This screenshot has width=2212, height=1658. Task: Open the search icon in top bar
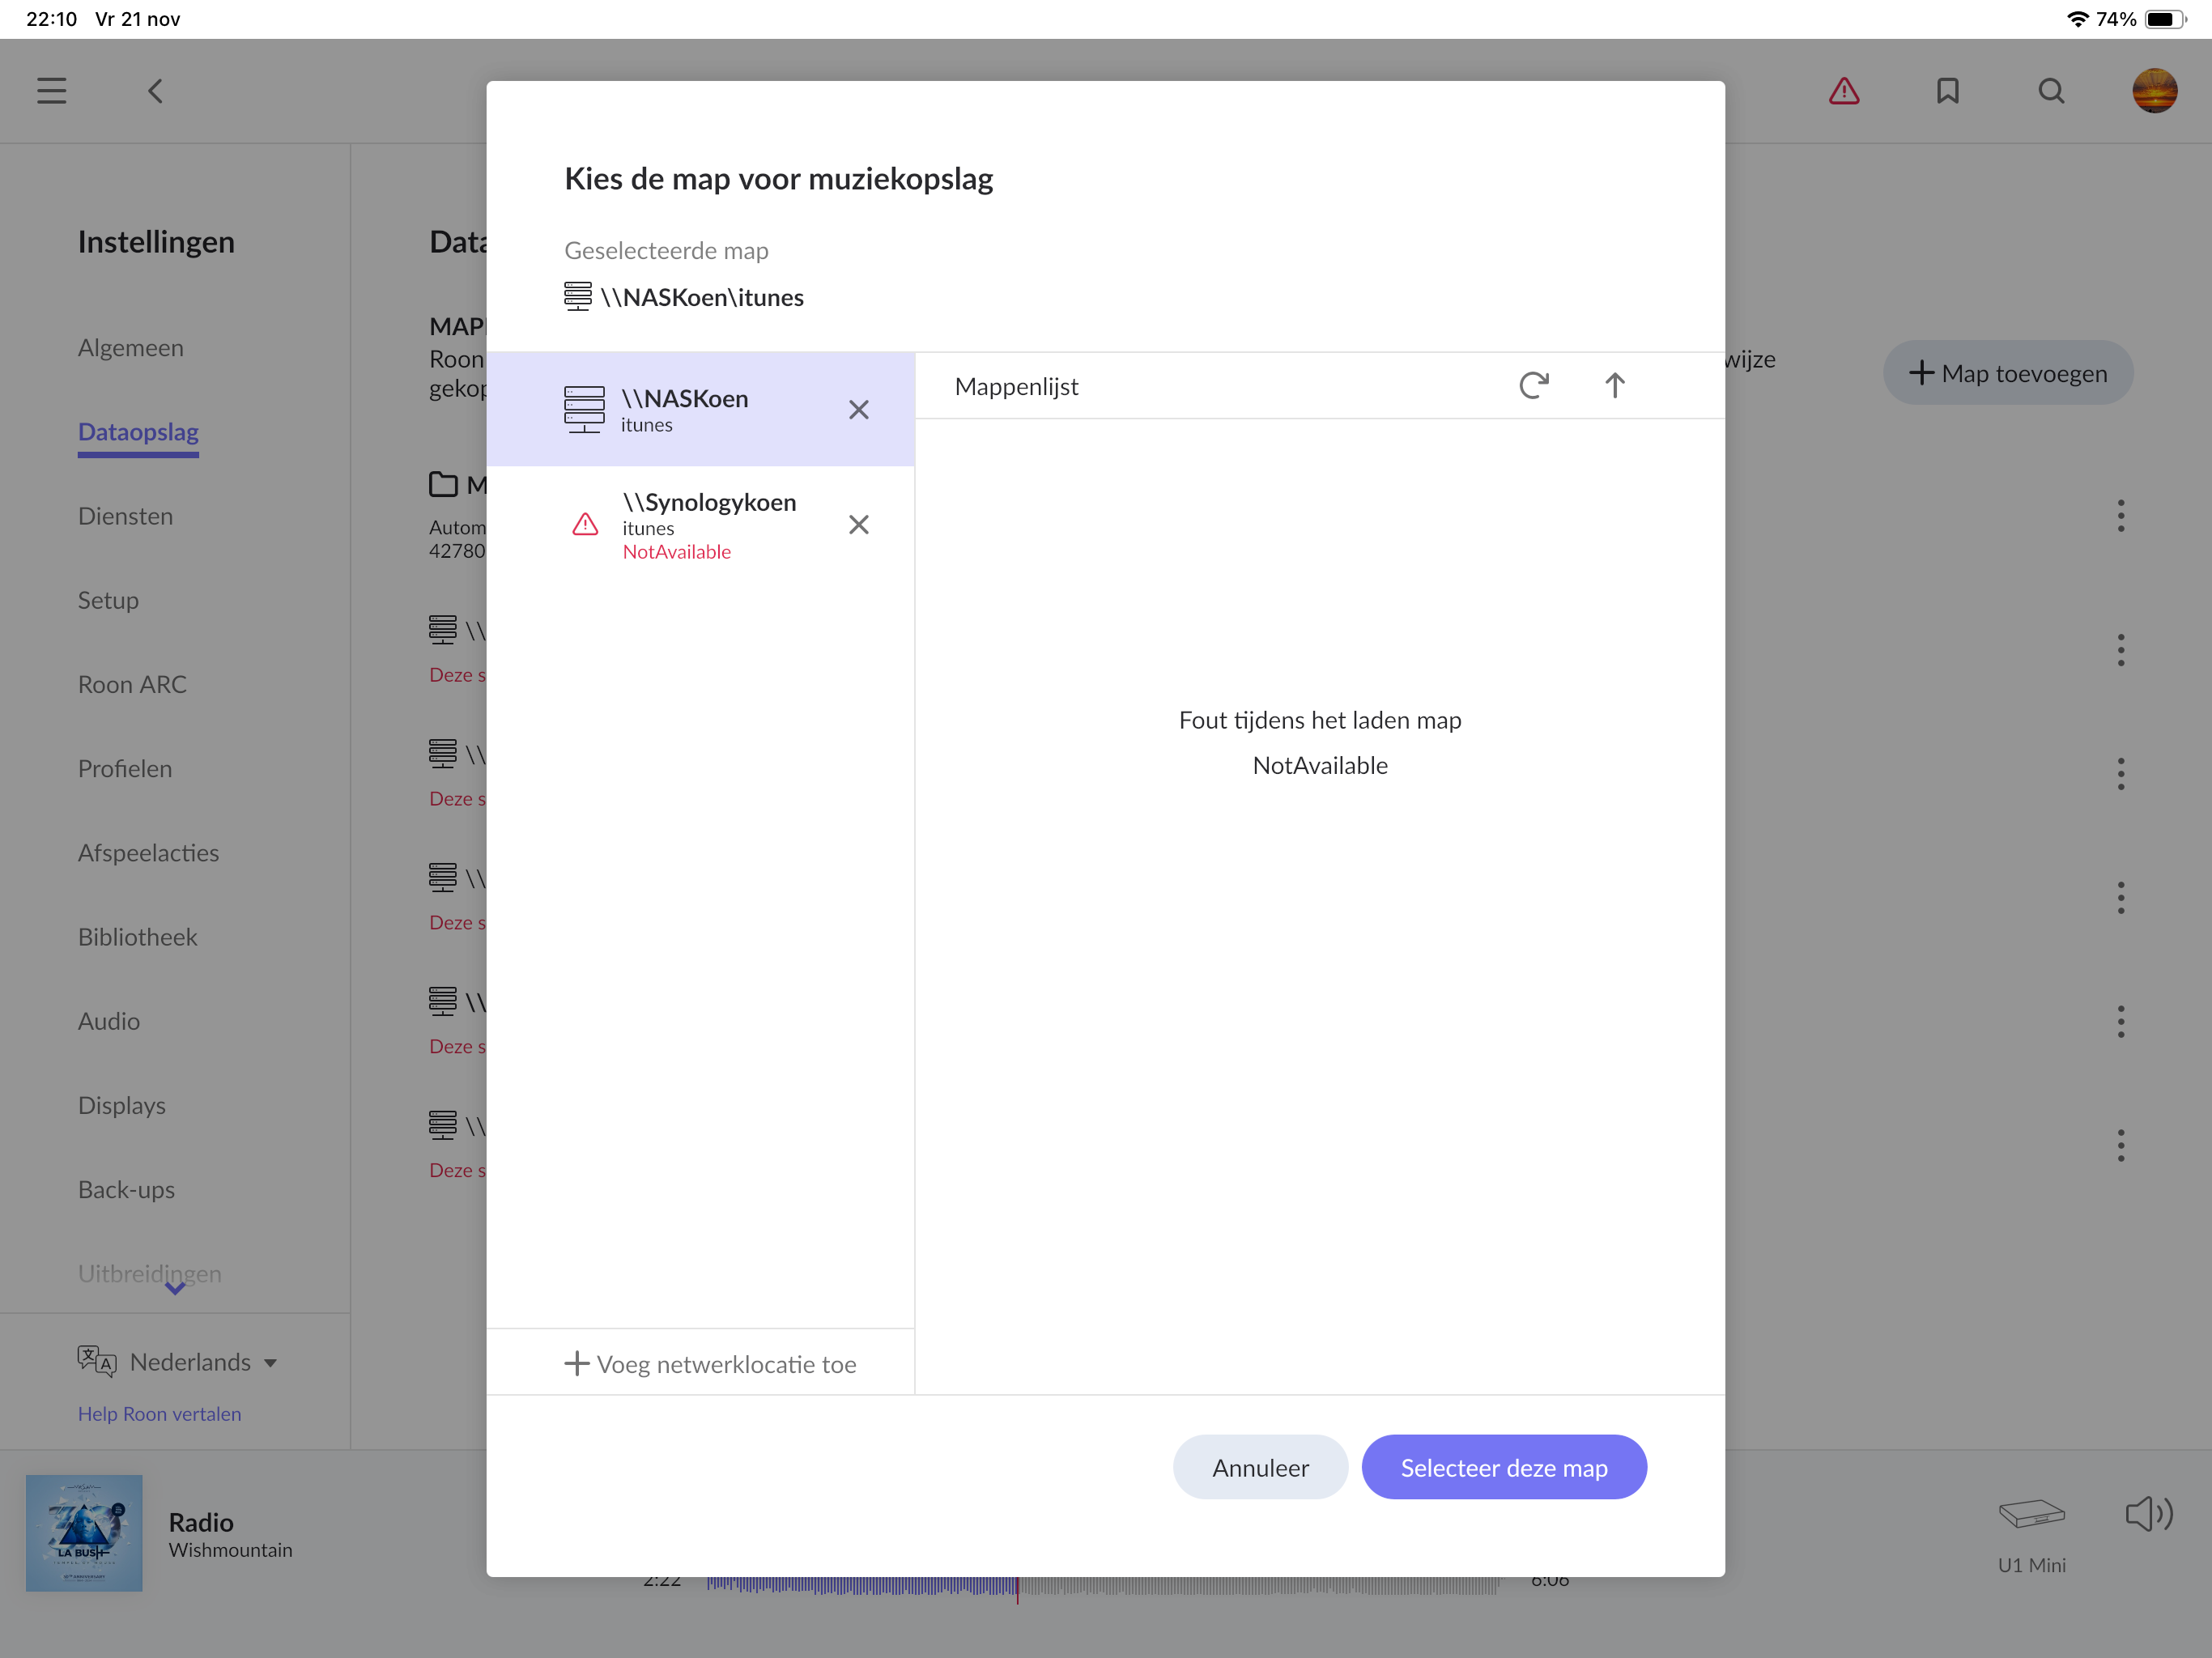[x=2051, y=92]
